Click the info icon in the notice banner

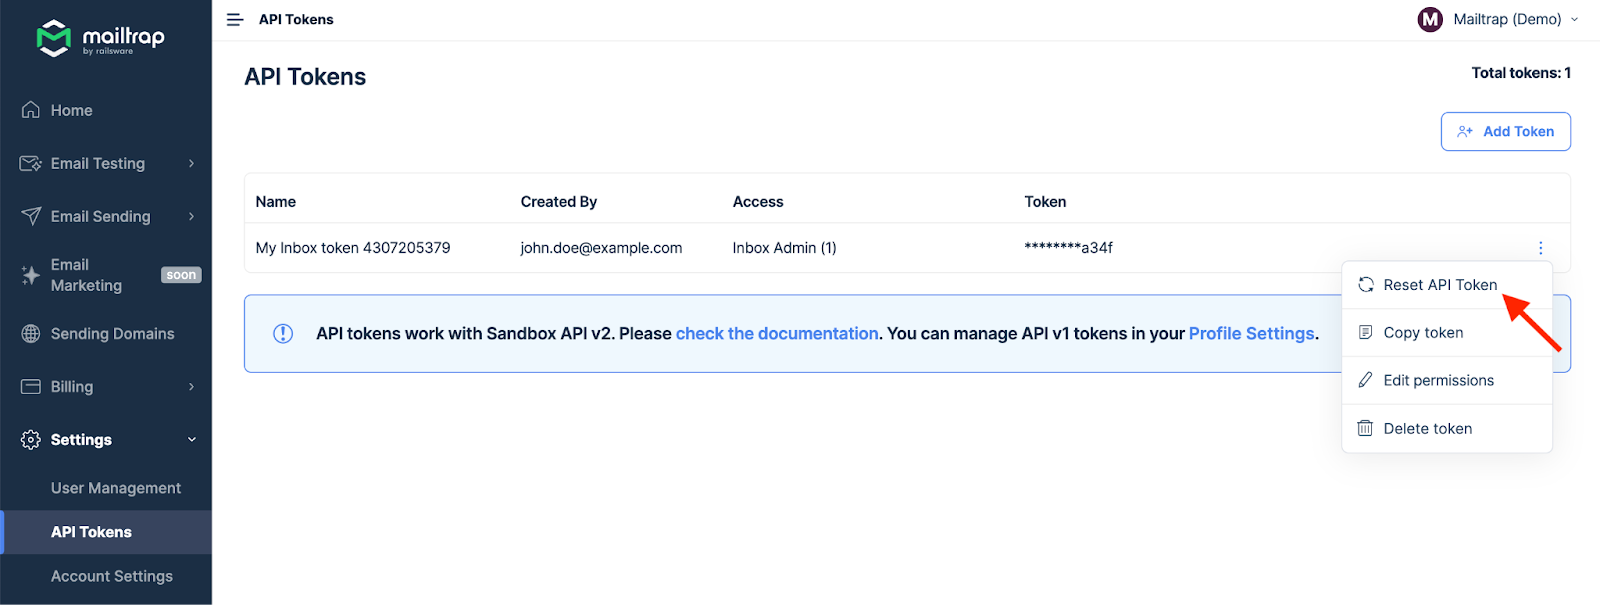[x=283, y=334]
